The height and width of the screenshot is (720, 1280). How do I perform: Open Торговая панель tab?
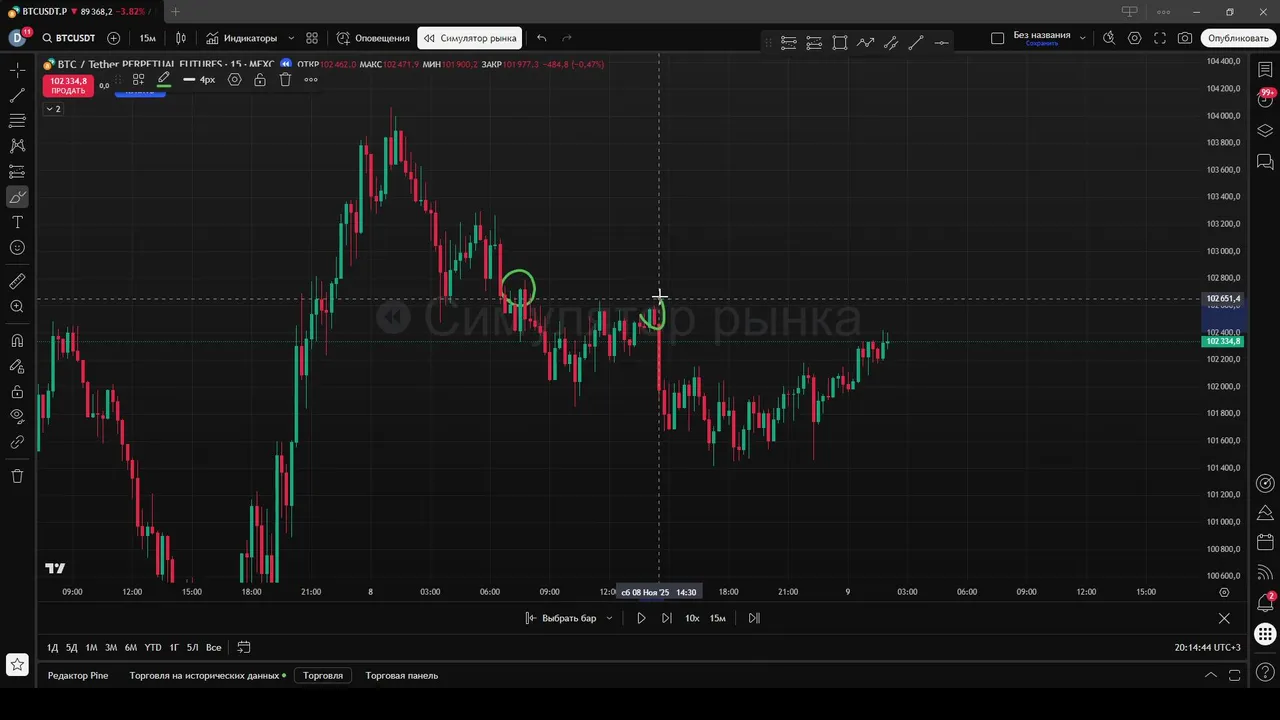pyautogui.click(x=401, y=675)
